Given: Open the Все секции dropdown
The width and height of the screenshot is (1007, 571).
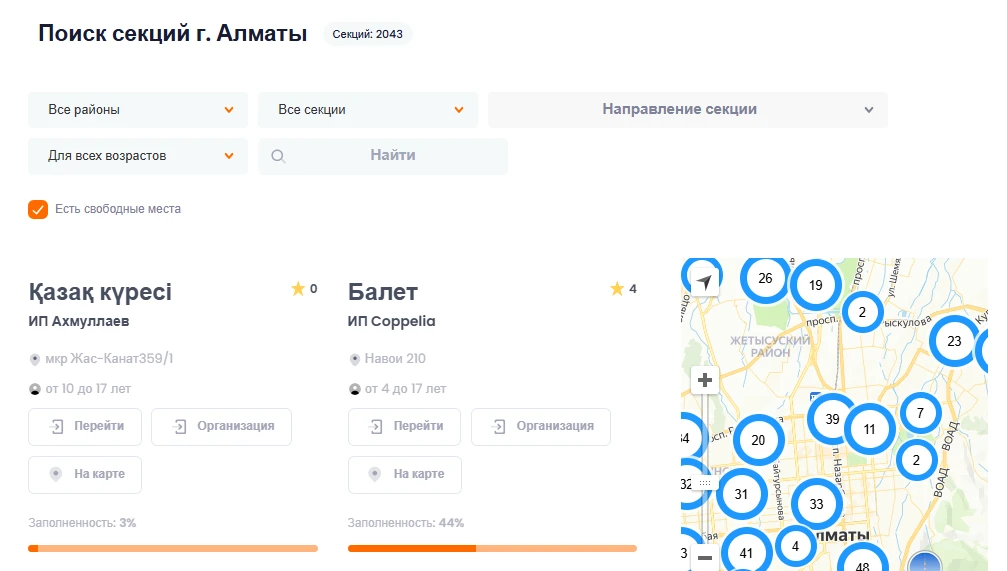Looking at the screenshot, I should [x=368, y=110].
